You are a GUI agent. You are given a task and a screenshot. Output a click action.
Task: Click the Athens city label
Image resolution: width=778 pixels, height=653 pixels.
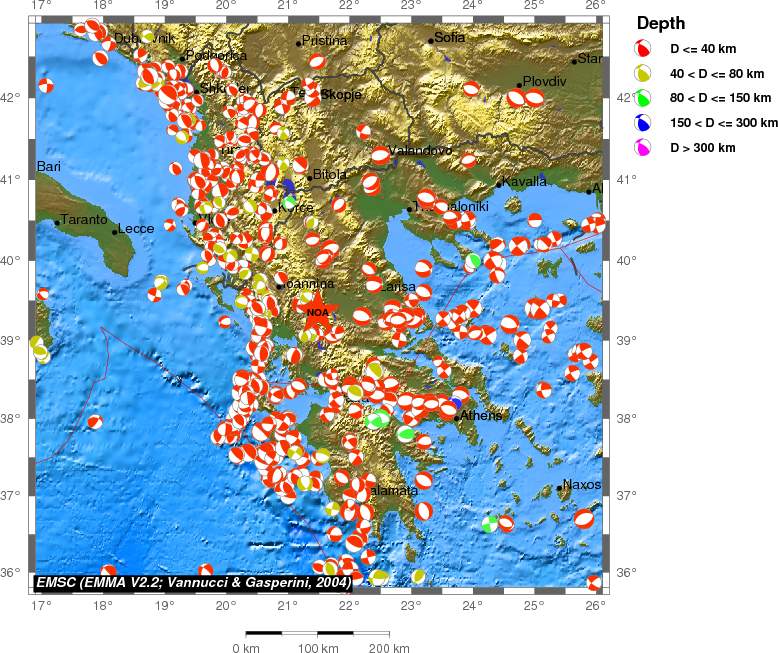pyautogui.click(x=481, y=415)
